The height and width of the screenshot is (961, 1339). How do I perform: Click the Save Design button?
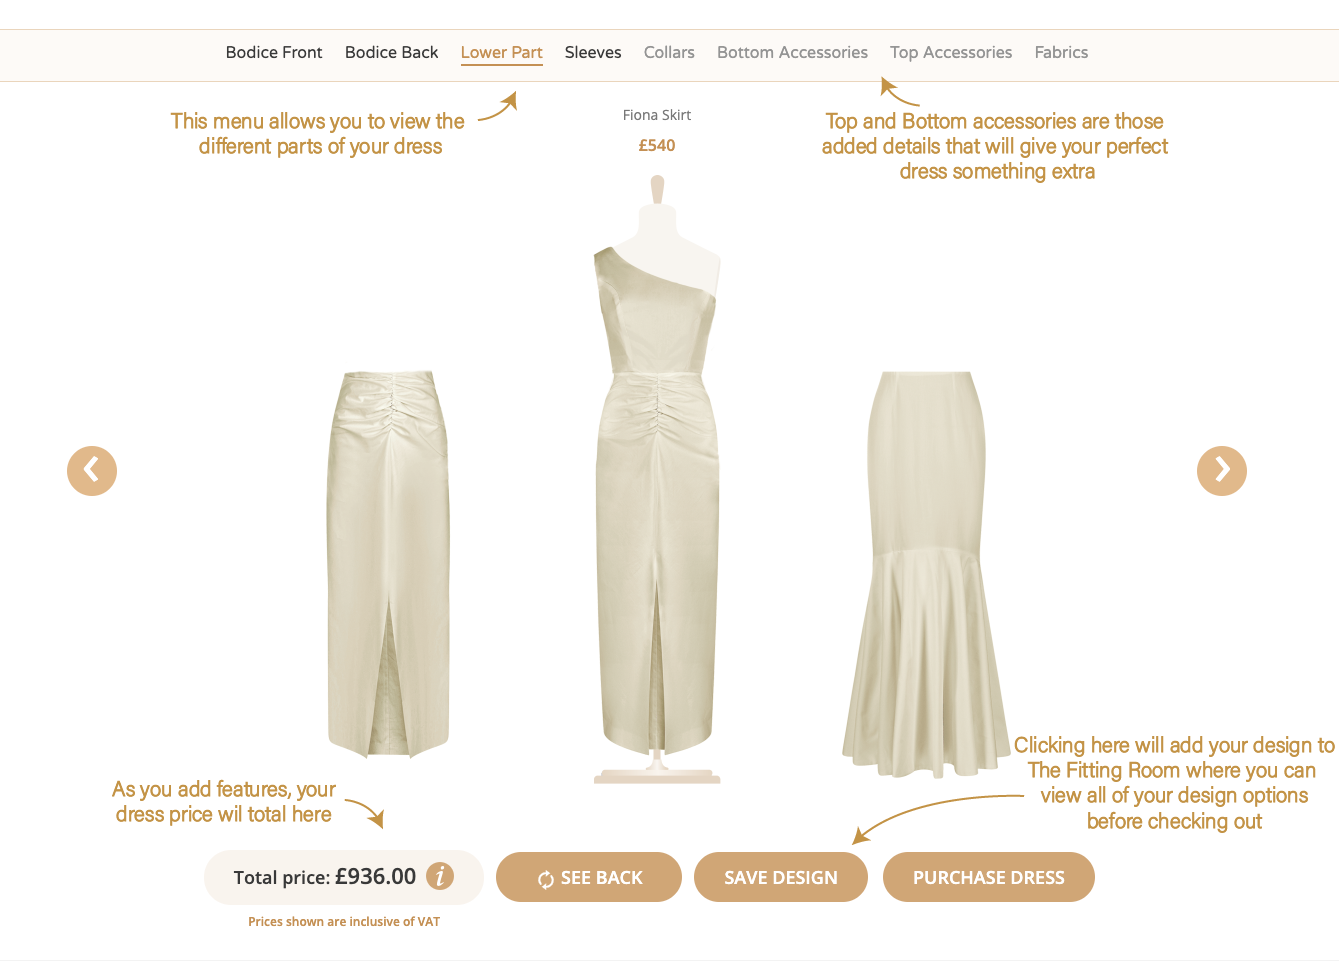781,877
